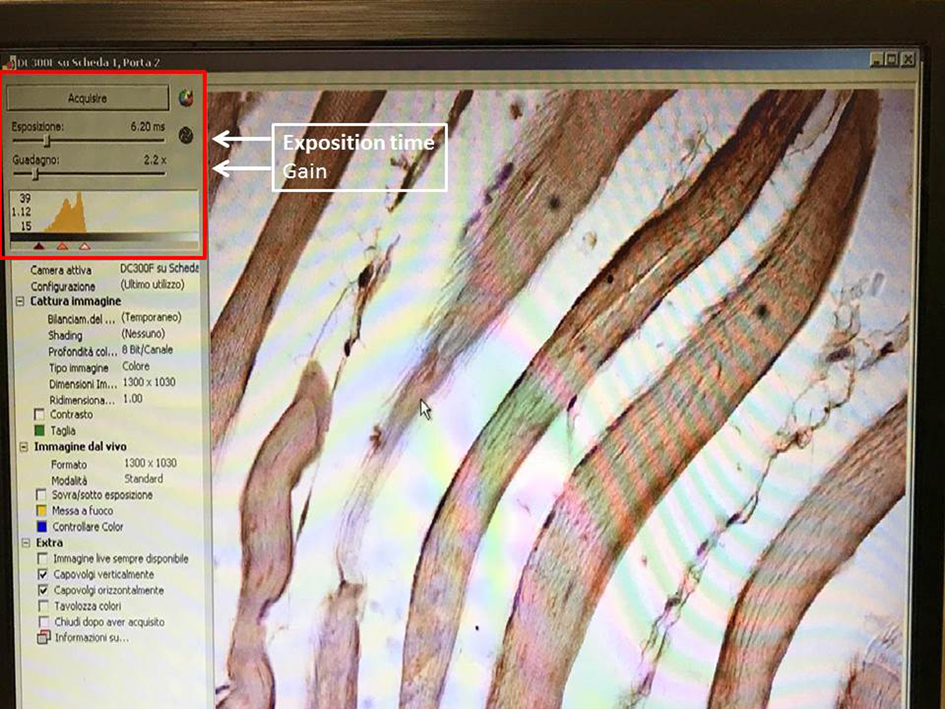This screenshot has height=709, width=945.
Task: Click the Tipo immagine Colore value
Action: [x=136, y=366]
